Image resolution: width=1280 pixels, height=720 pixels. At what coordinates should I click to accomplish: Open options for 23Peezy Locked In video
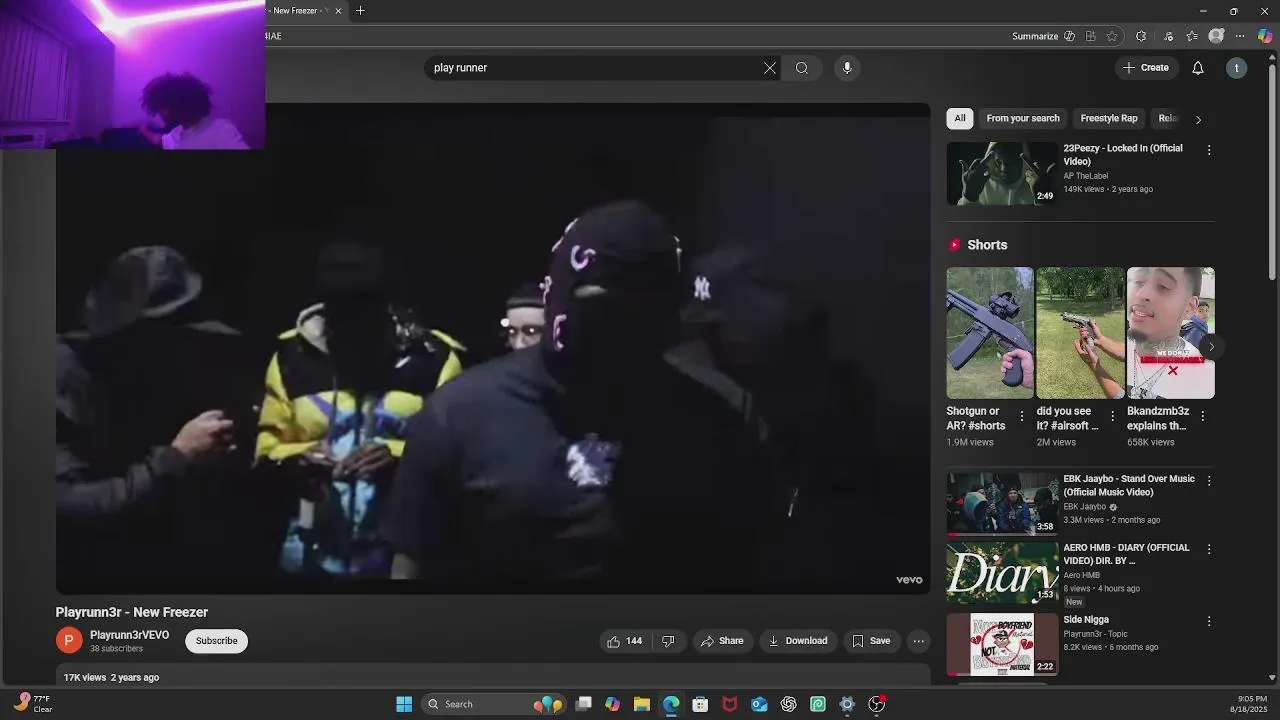click(1209, 150)
